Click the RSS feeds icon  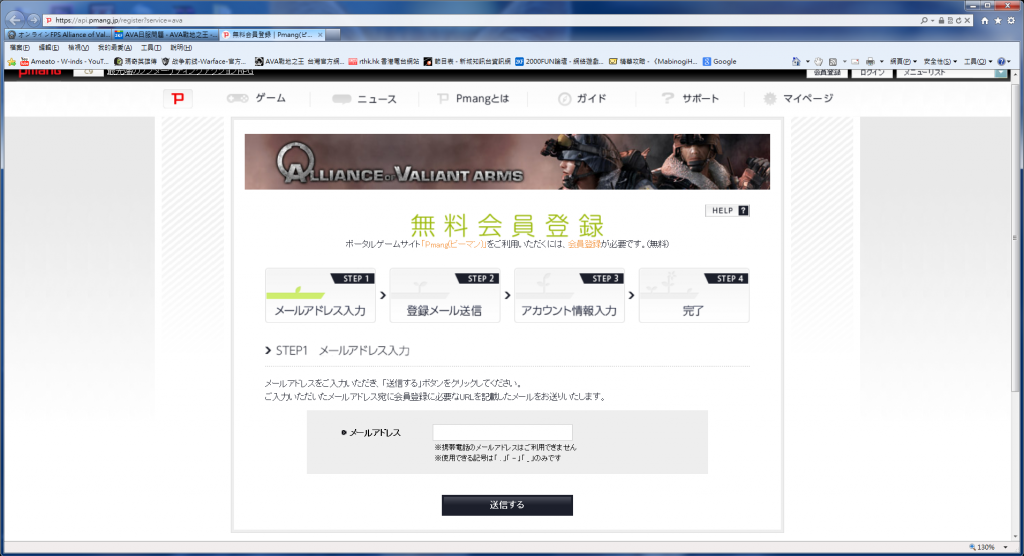[x=833, y=61]
